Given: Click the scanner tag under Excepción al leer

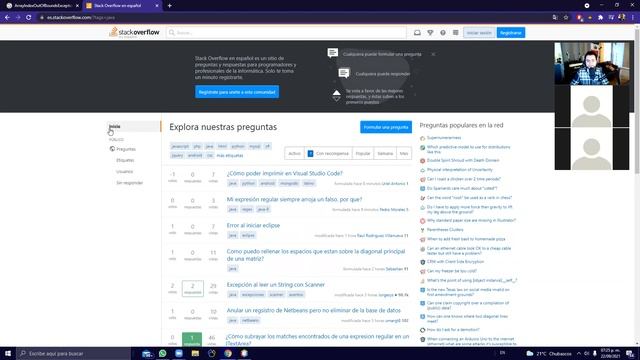Looking at the screenshot, I should (276, 294).
